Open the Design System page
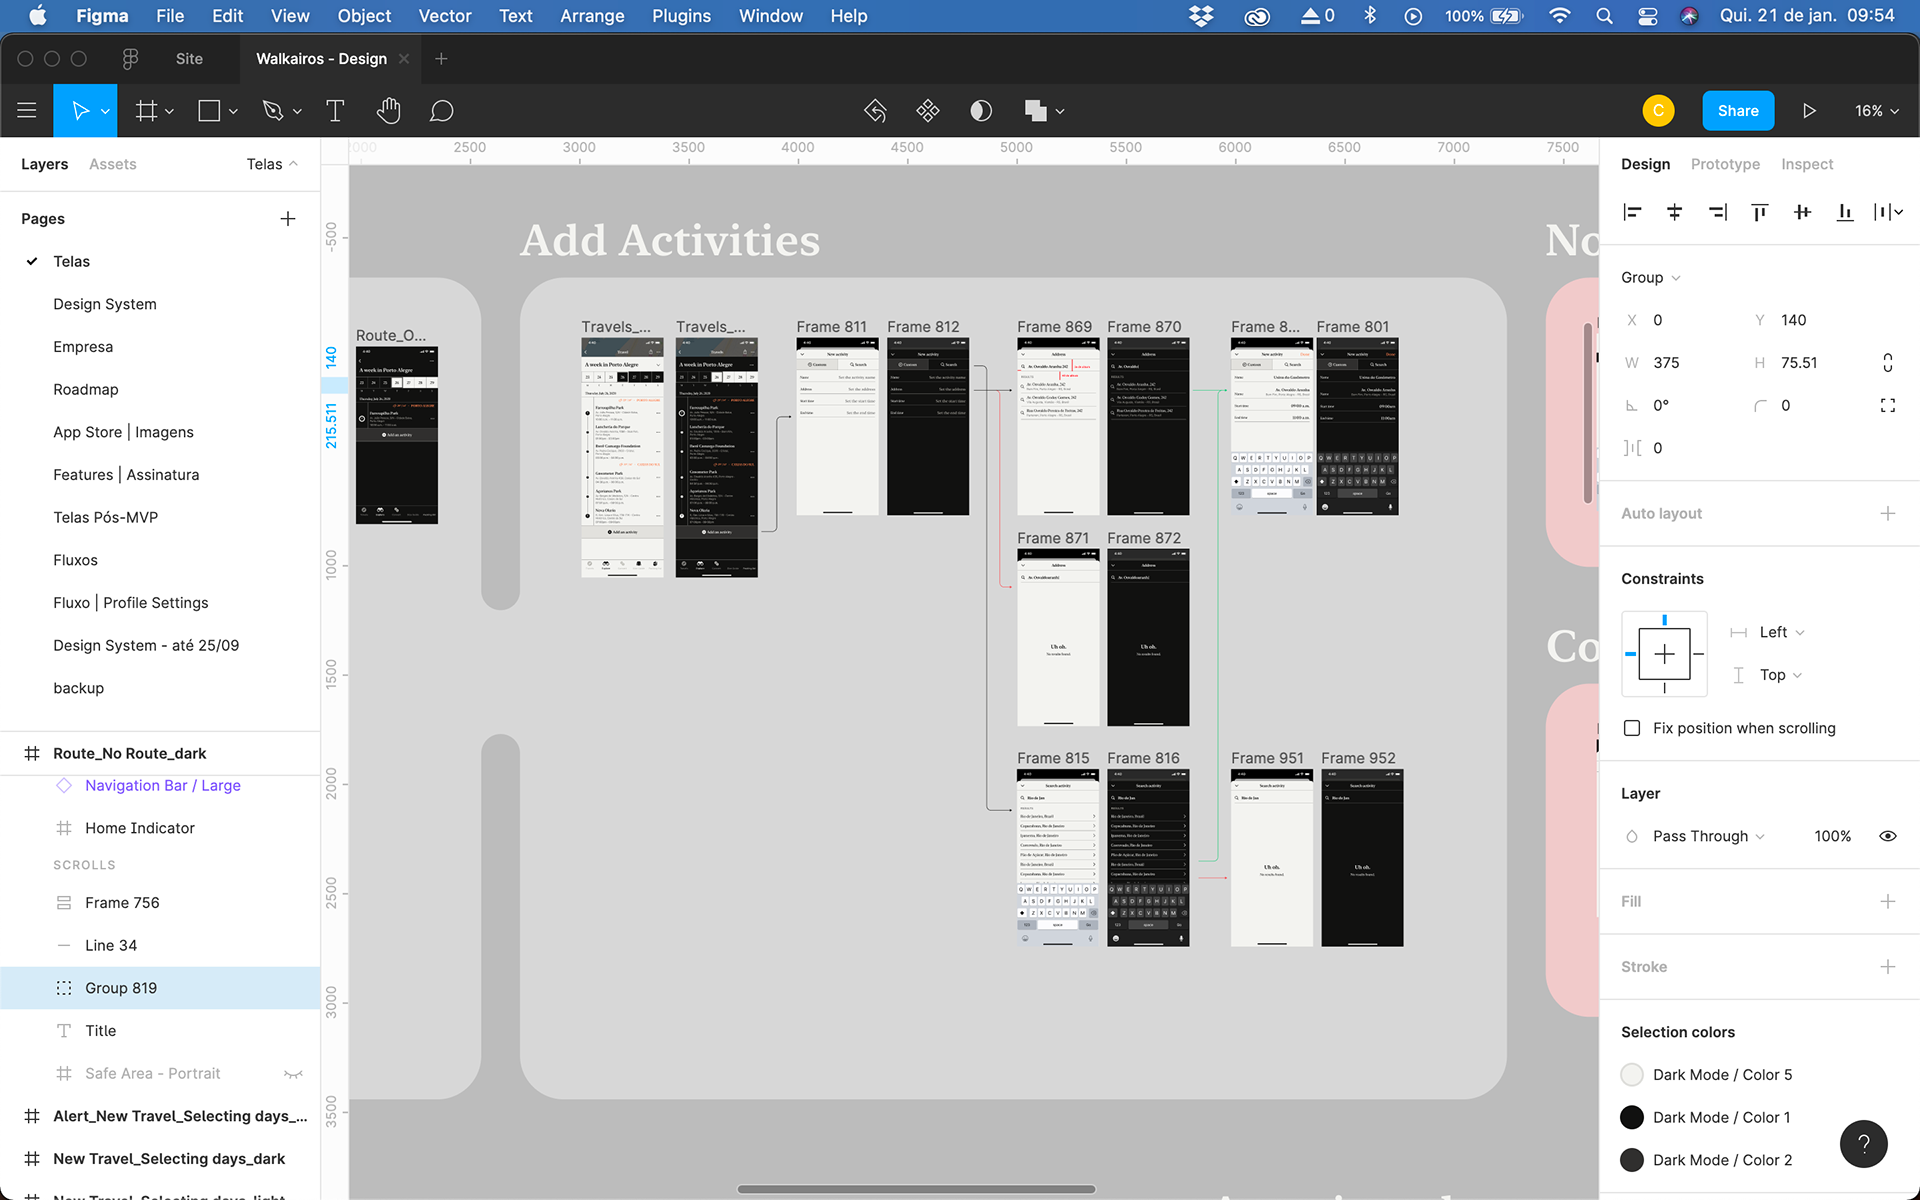1920x1200 pixels. click(105, 304)
